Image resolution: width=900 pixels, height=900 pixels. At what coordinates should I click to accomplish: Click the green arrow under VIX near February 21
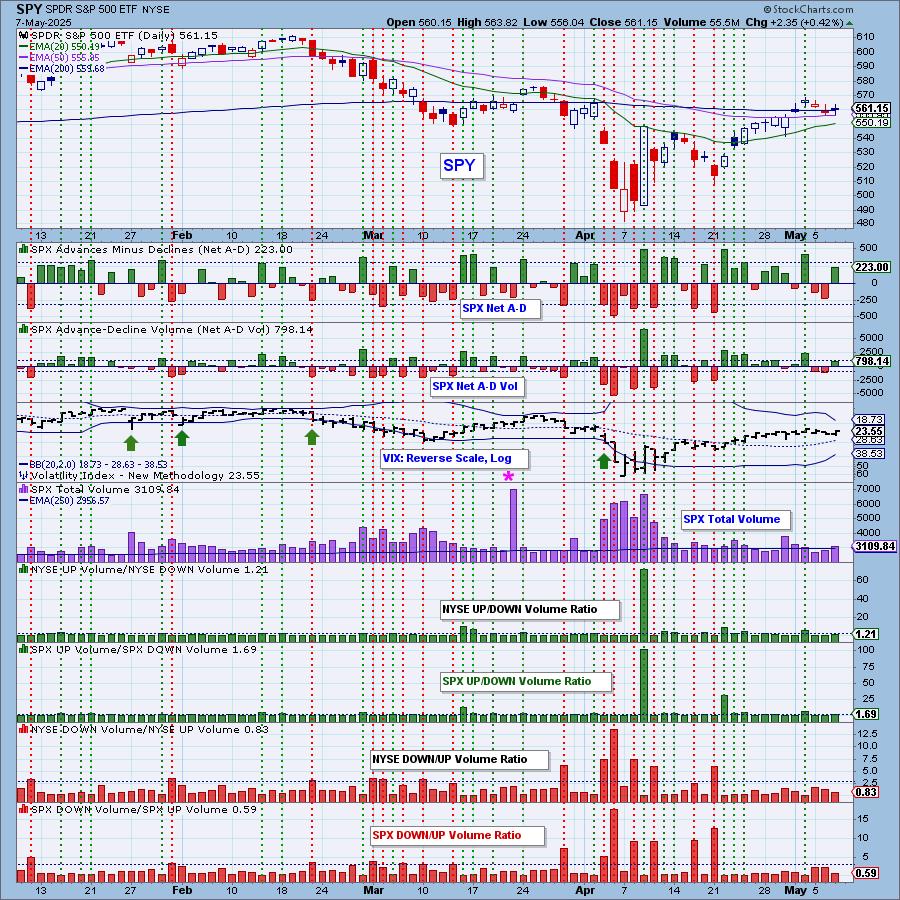tap(312, 438)
